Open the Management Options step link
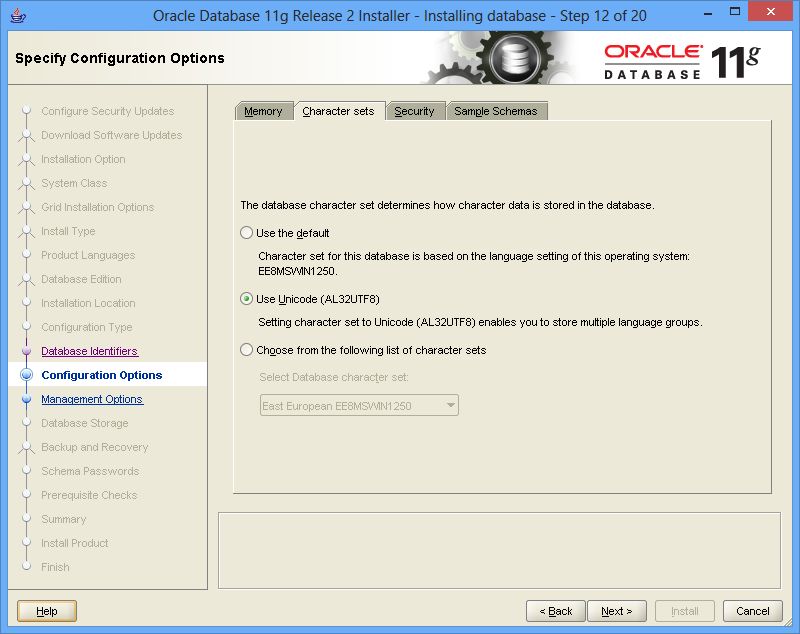This screenshot has width=800, height=634. pos(92,399)
